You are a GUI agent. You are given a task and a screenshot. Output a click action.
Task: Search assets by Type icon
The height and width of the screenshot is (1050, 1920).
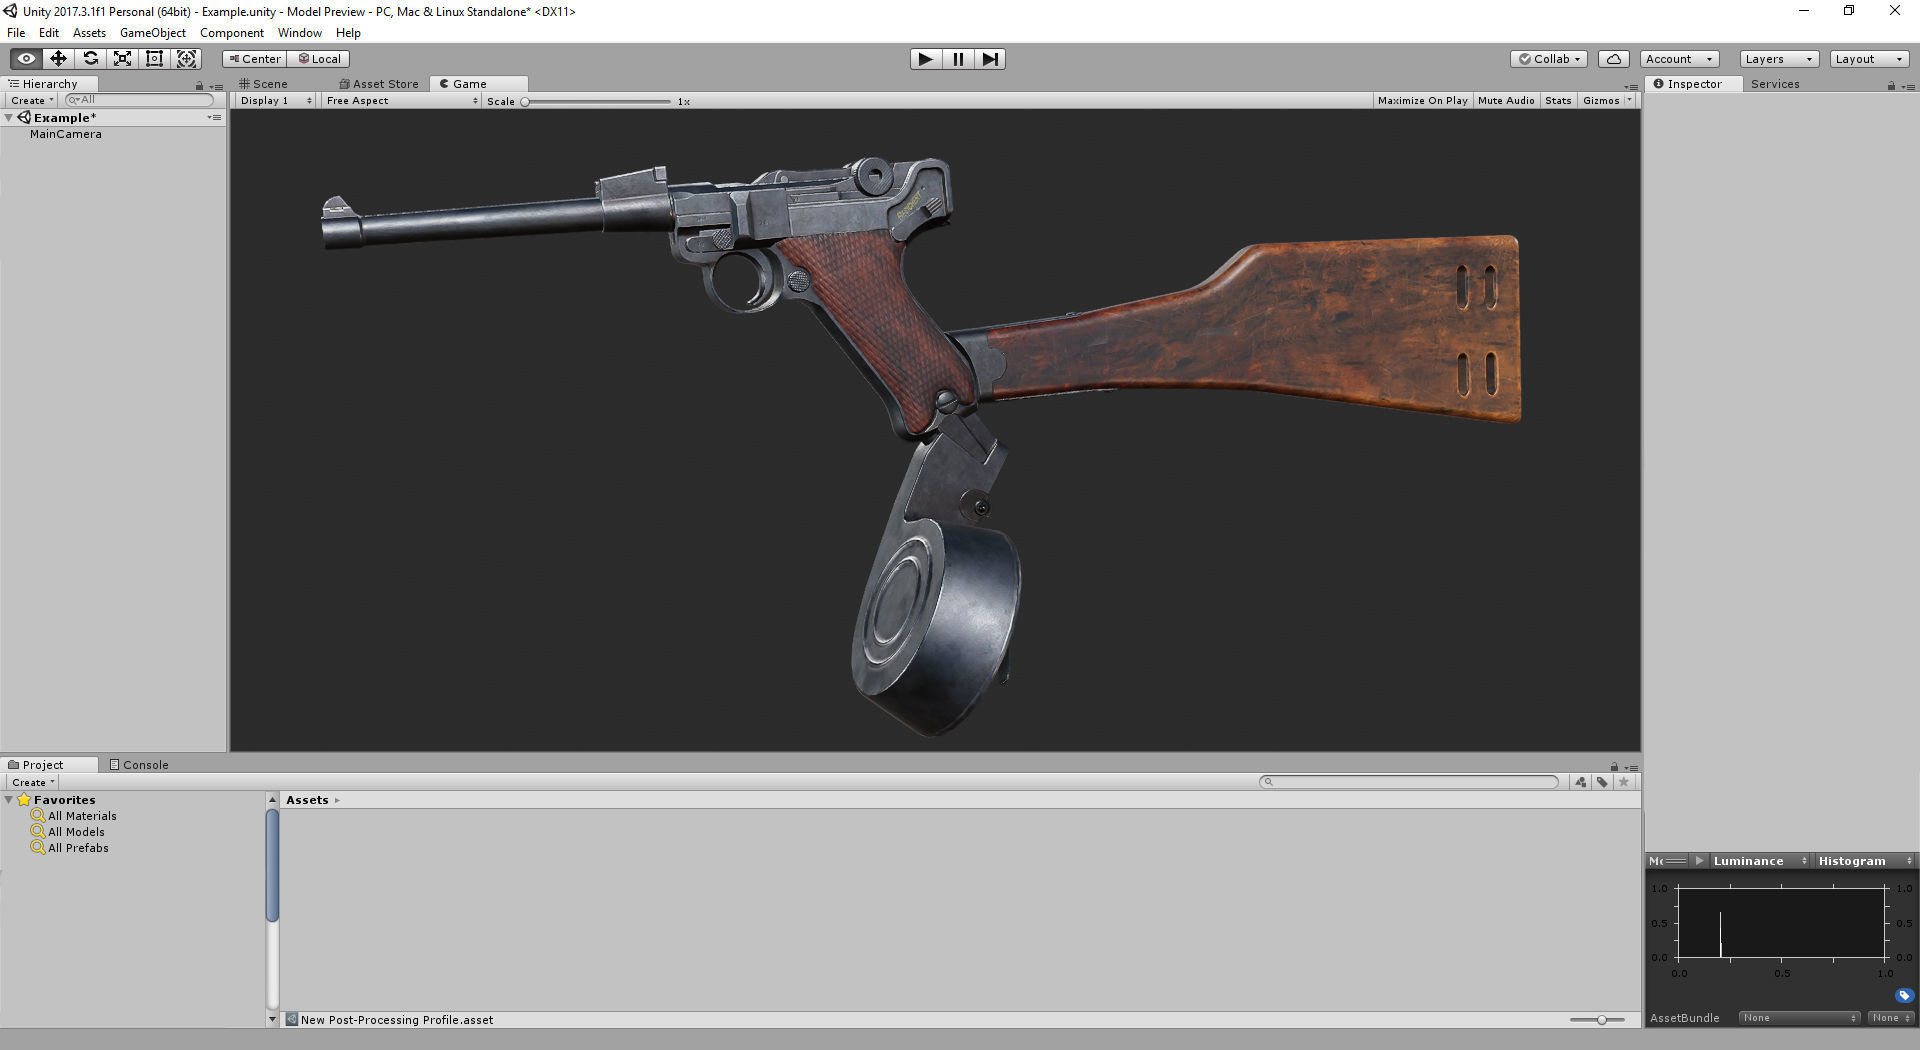1581,782
